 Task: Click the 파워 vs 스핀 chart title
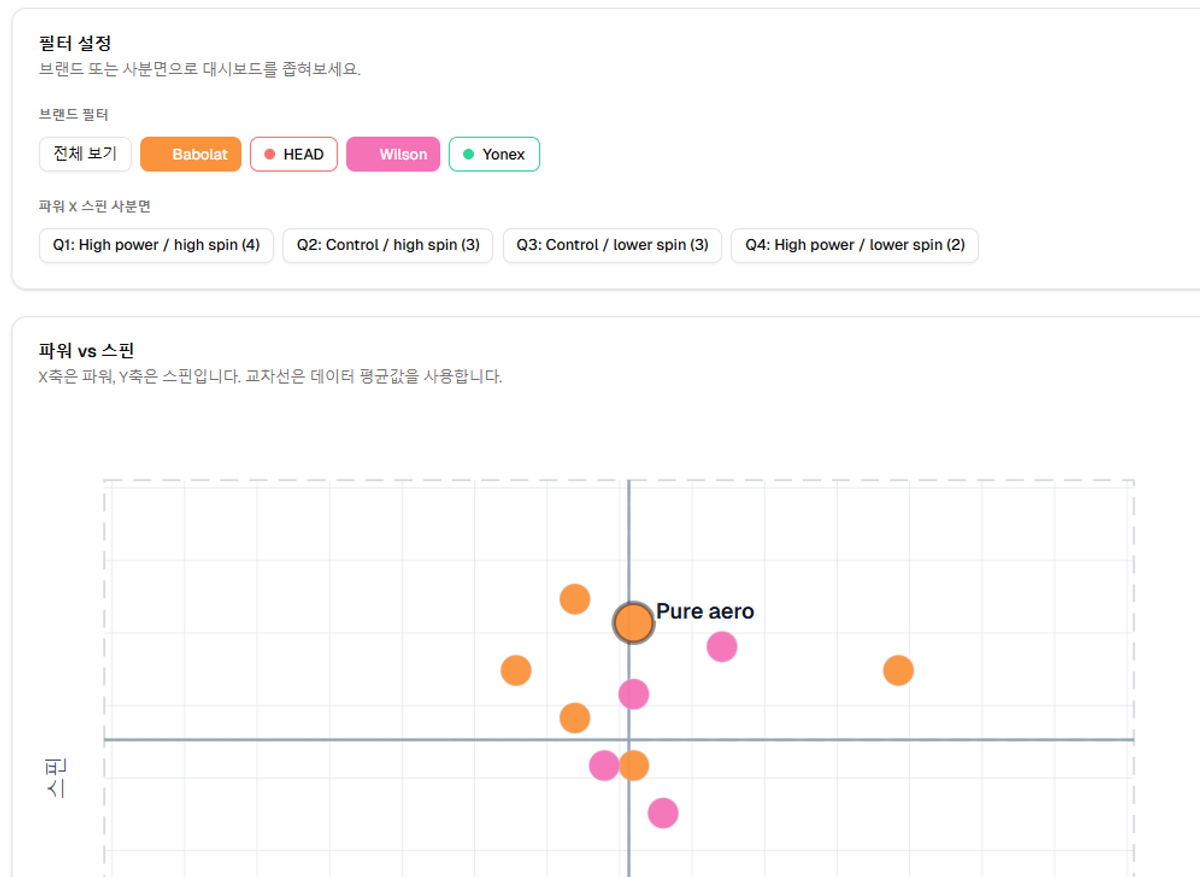87,351
